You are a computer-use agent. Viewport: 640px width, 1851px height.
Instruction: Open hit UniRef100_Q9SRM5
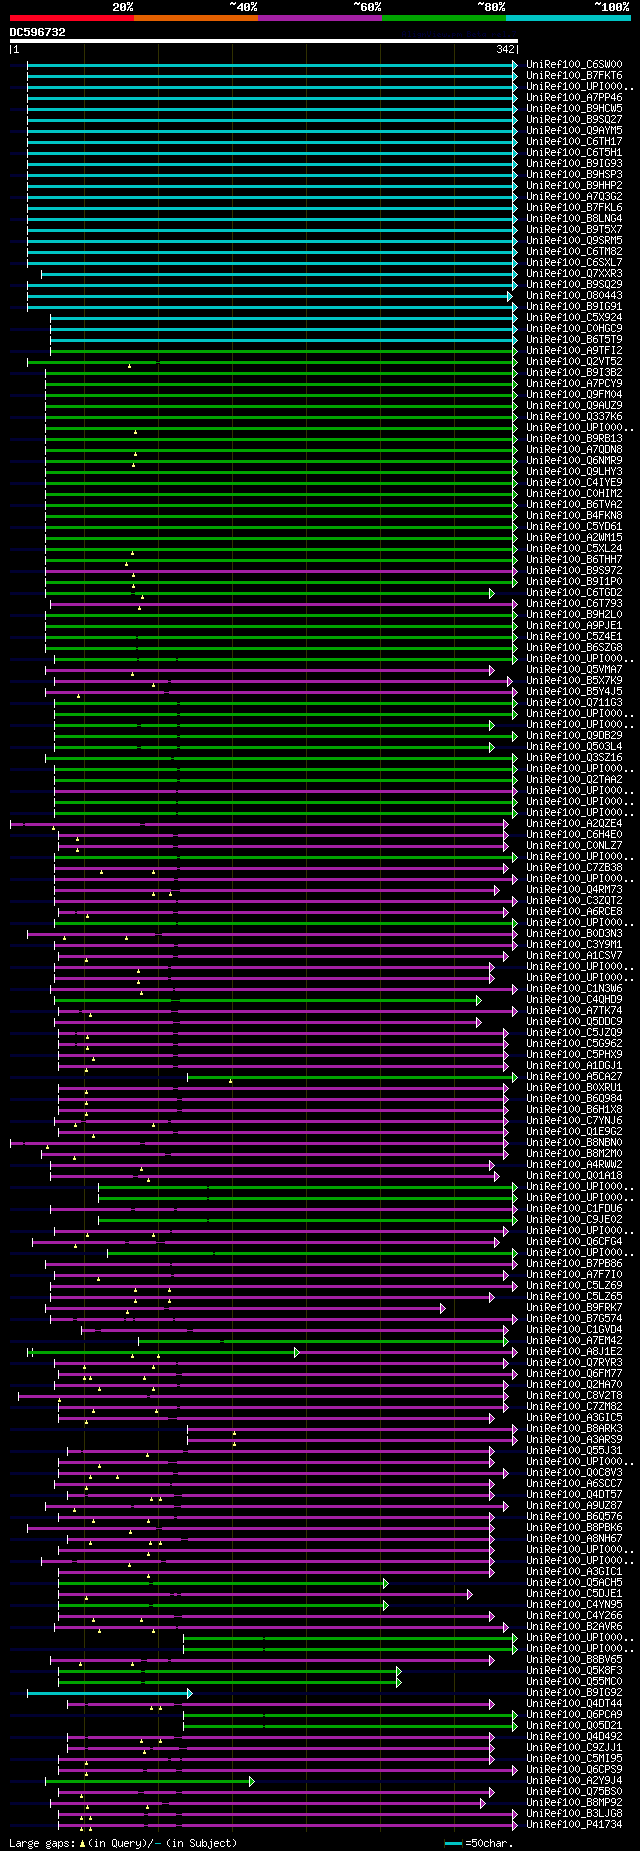574,240
